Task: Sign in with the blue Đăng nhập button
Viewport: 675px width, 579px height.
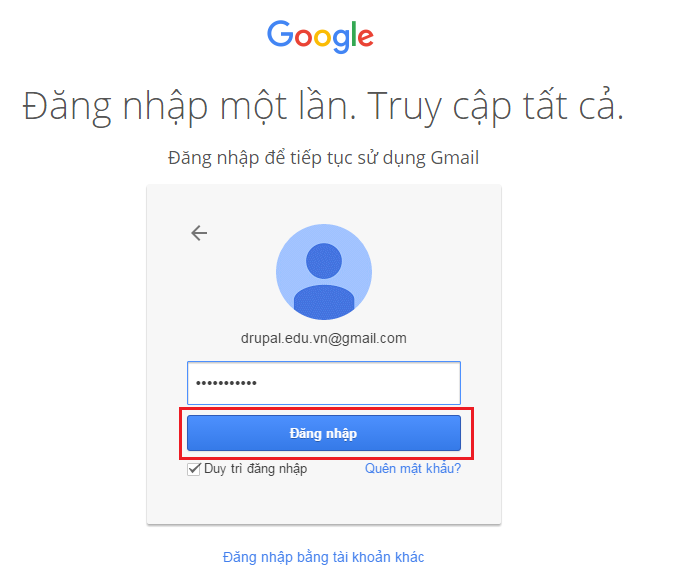Action: click(324, 433)
